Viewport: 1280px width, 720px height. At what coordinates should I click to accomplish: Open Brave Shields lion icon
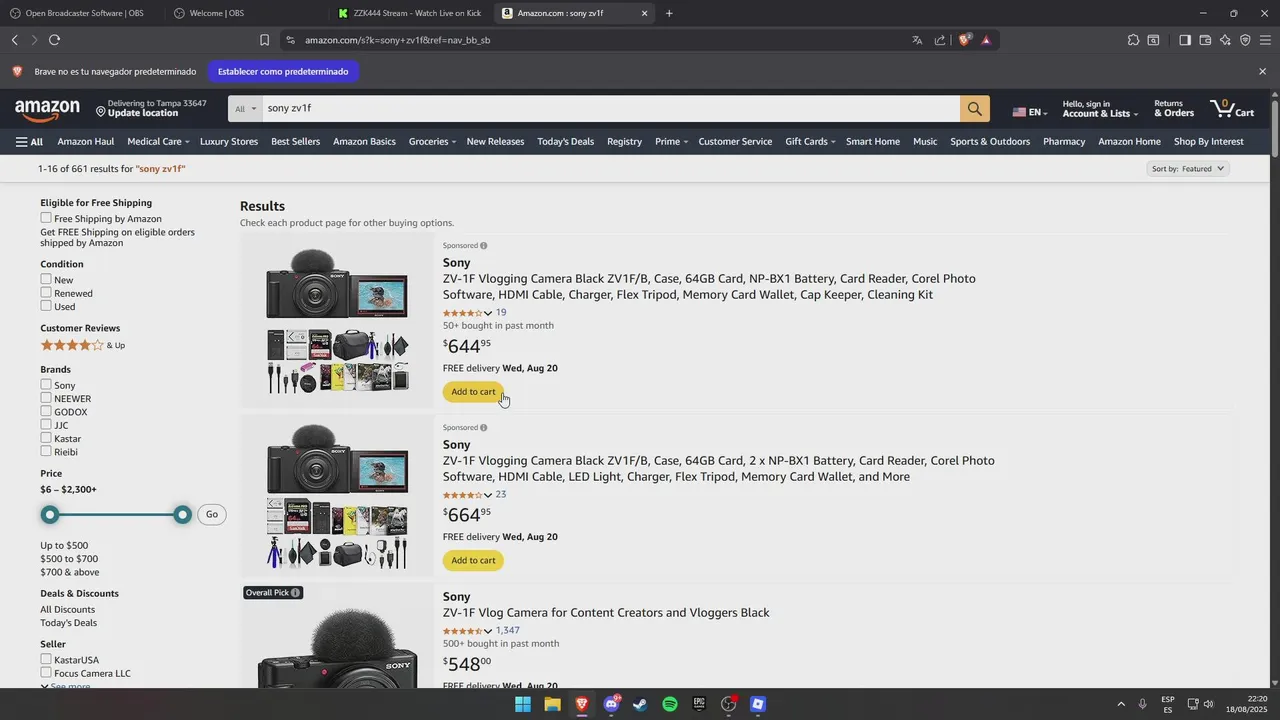pyautogui.click(x=964, y=40)
